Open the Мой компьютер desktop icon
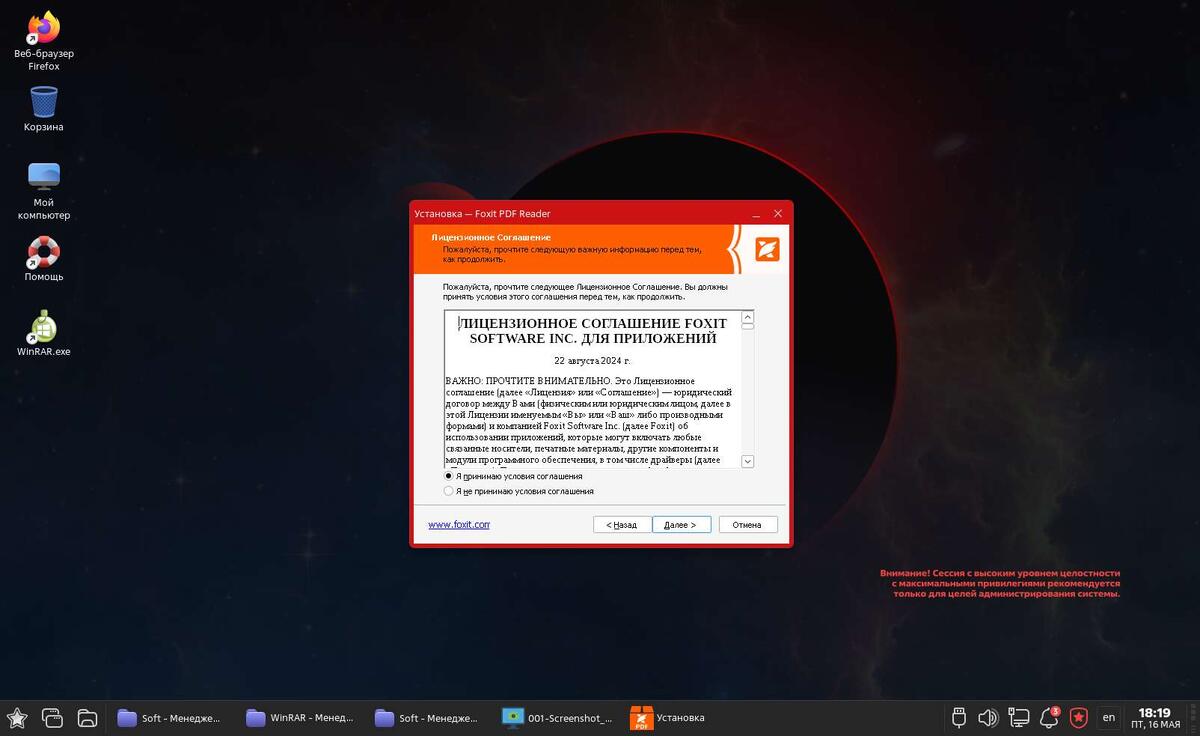Screen dimensions: 1200x736 pyautogui.click(x=44, y=191)
